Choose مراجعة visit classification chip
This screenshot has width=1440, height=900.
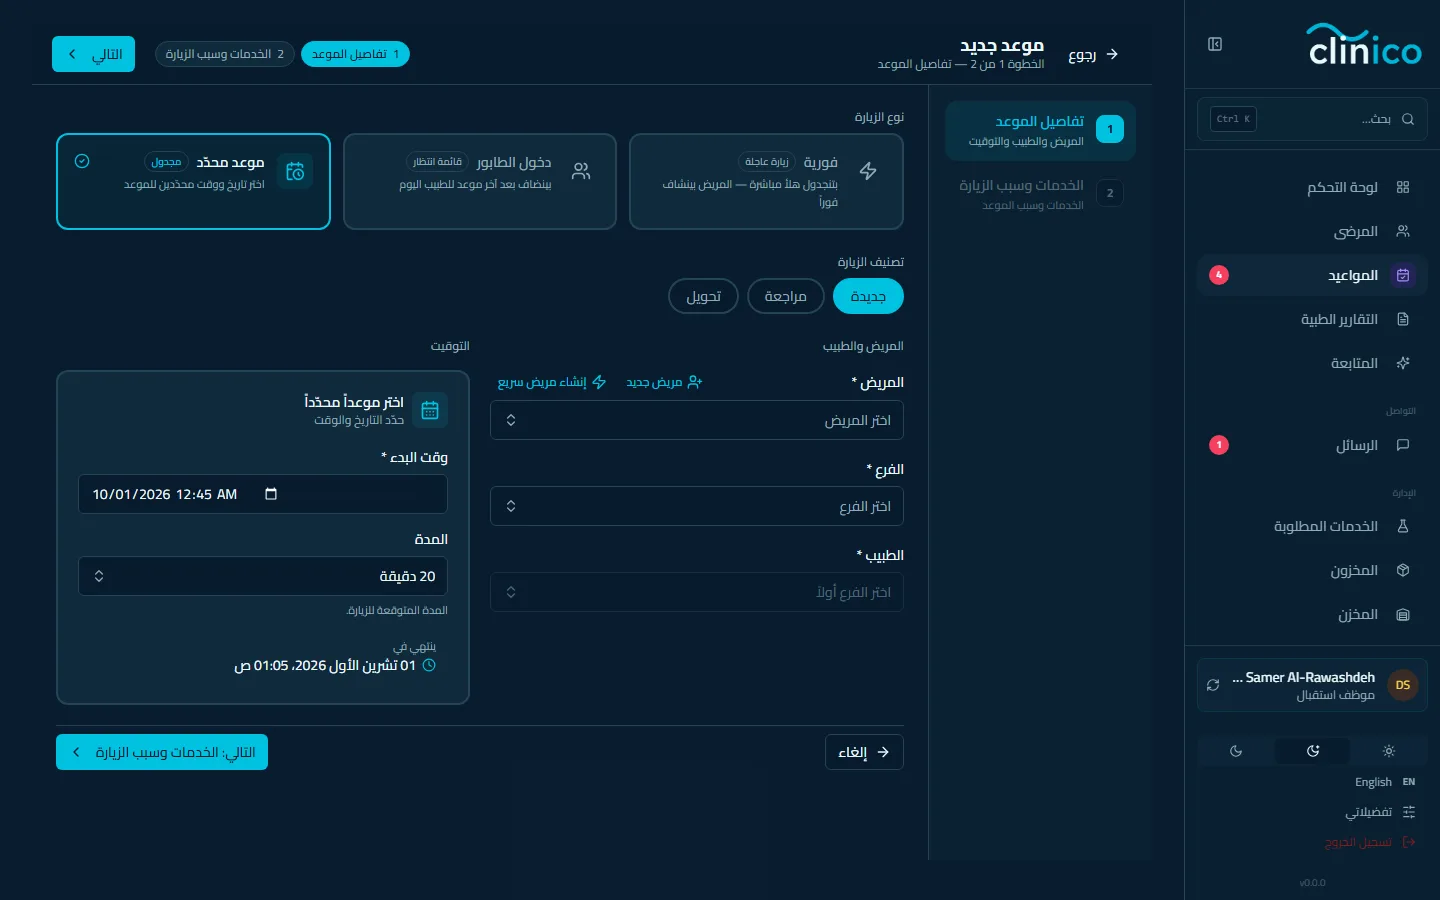pos(786,296)
